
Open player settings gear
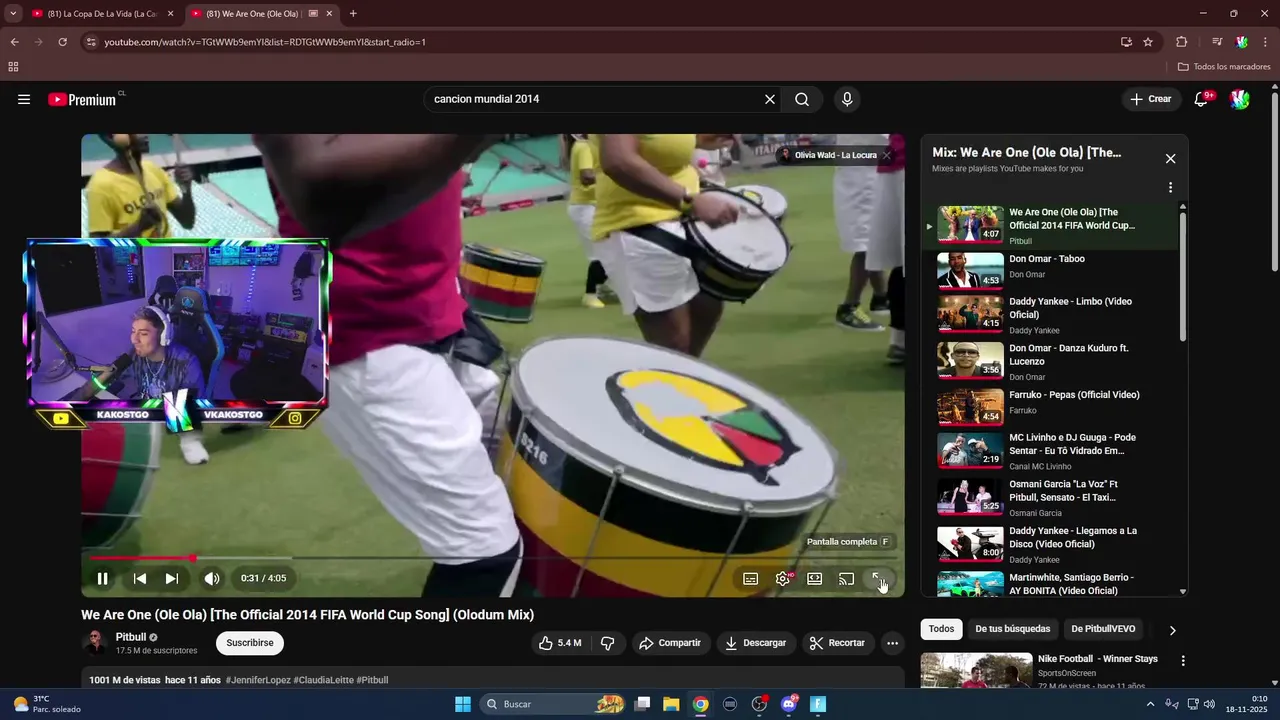(x=783, y=578)
